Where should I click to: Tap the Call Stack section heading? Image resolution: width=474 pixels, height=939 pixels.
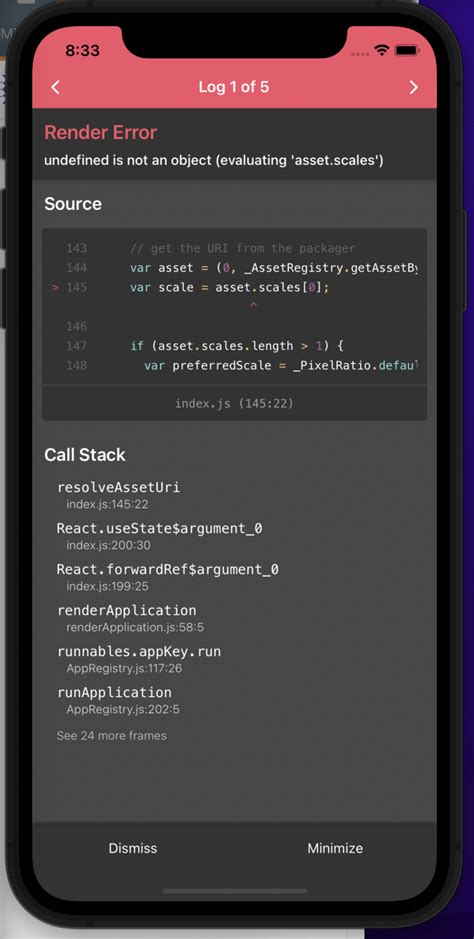tap(85, 455)
